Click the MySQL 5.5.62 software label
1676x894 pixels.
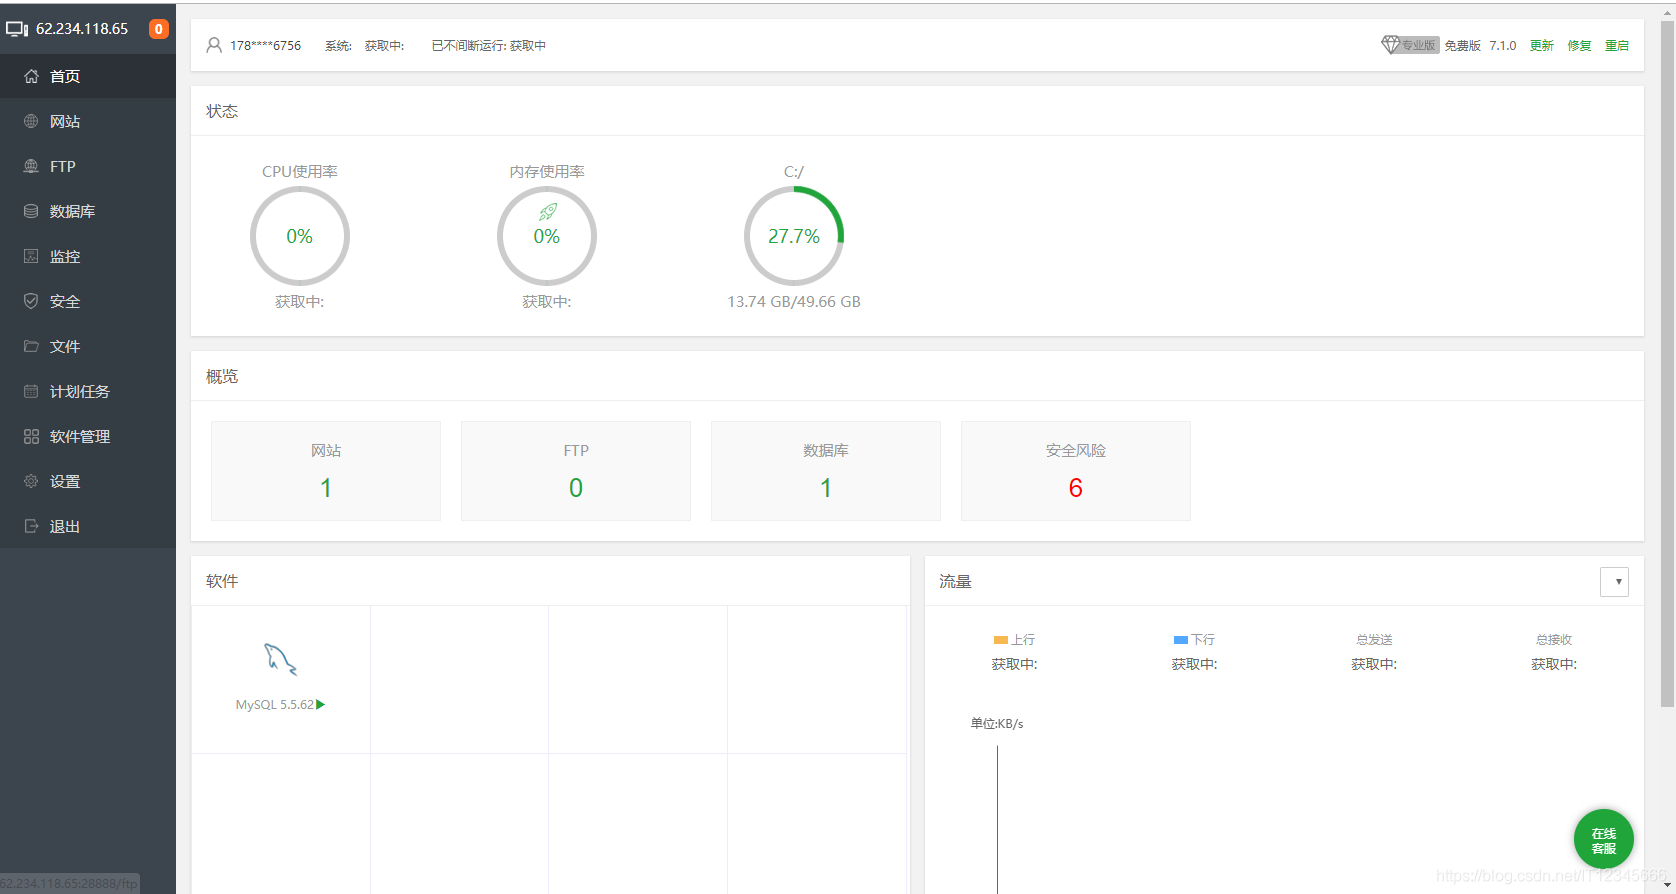click(275, 705)
